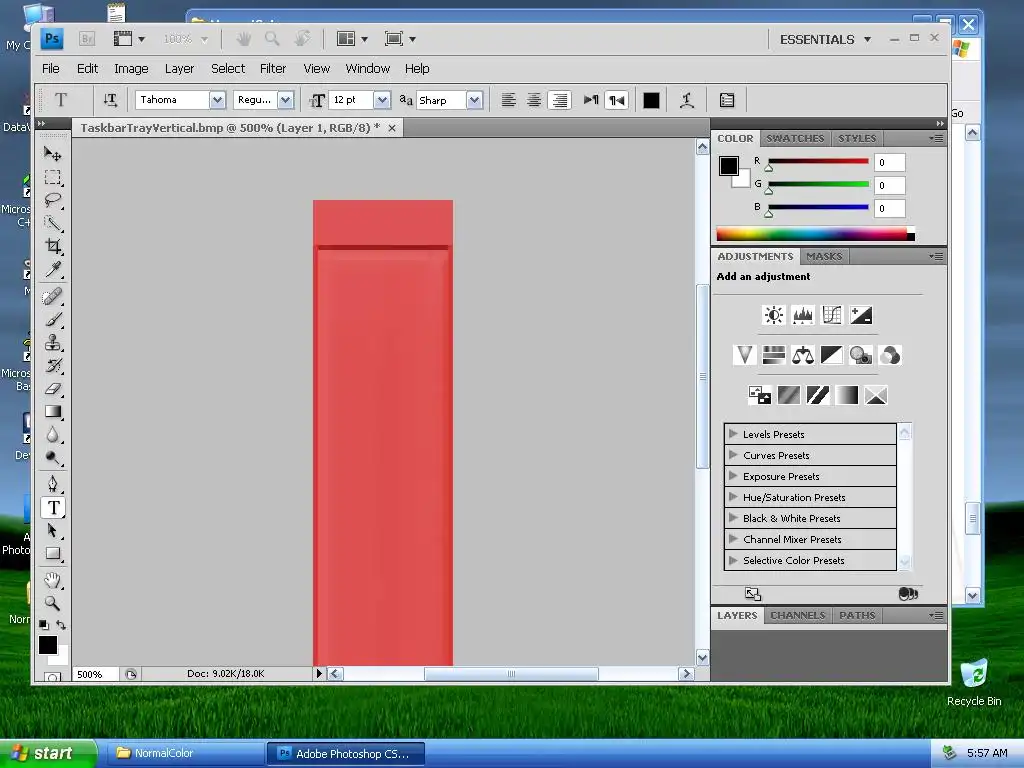The height and width of the screenshot is (768, 1024).
Task: Add a Black & White adjustment
Action: [x=832, y=355]
